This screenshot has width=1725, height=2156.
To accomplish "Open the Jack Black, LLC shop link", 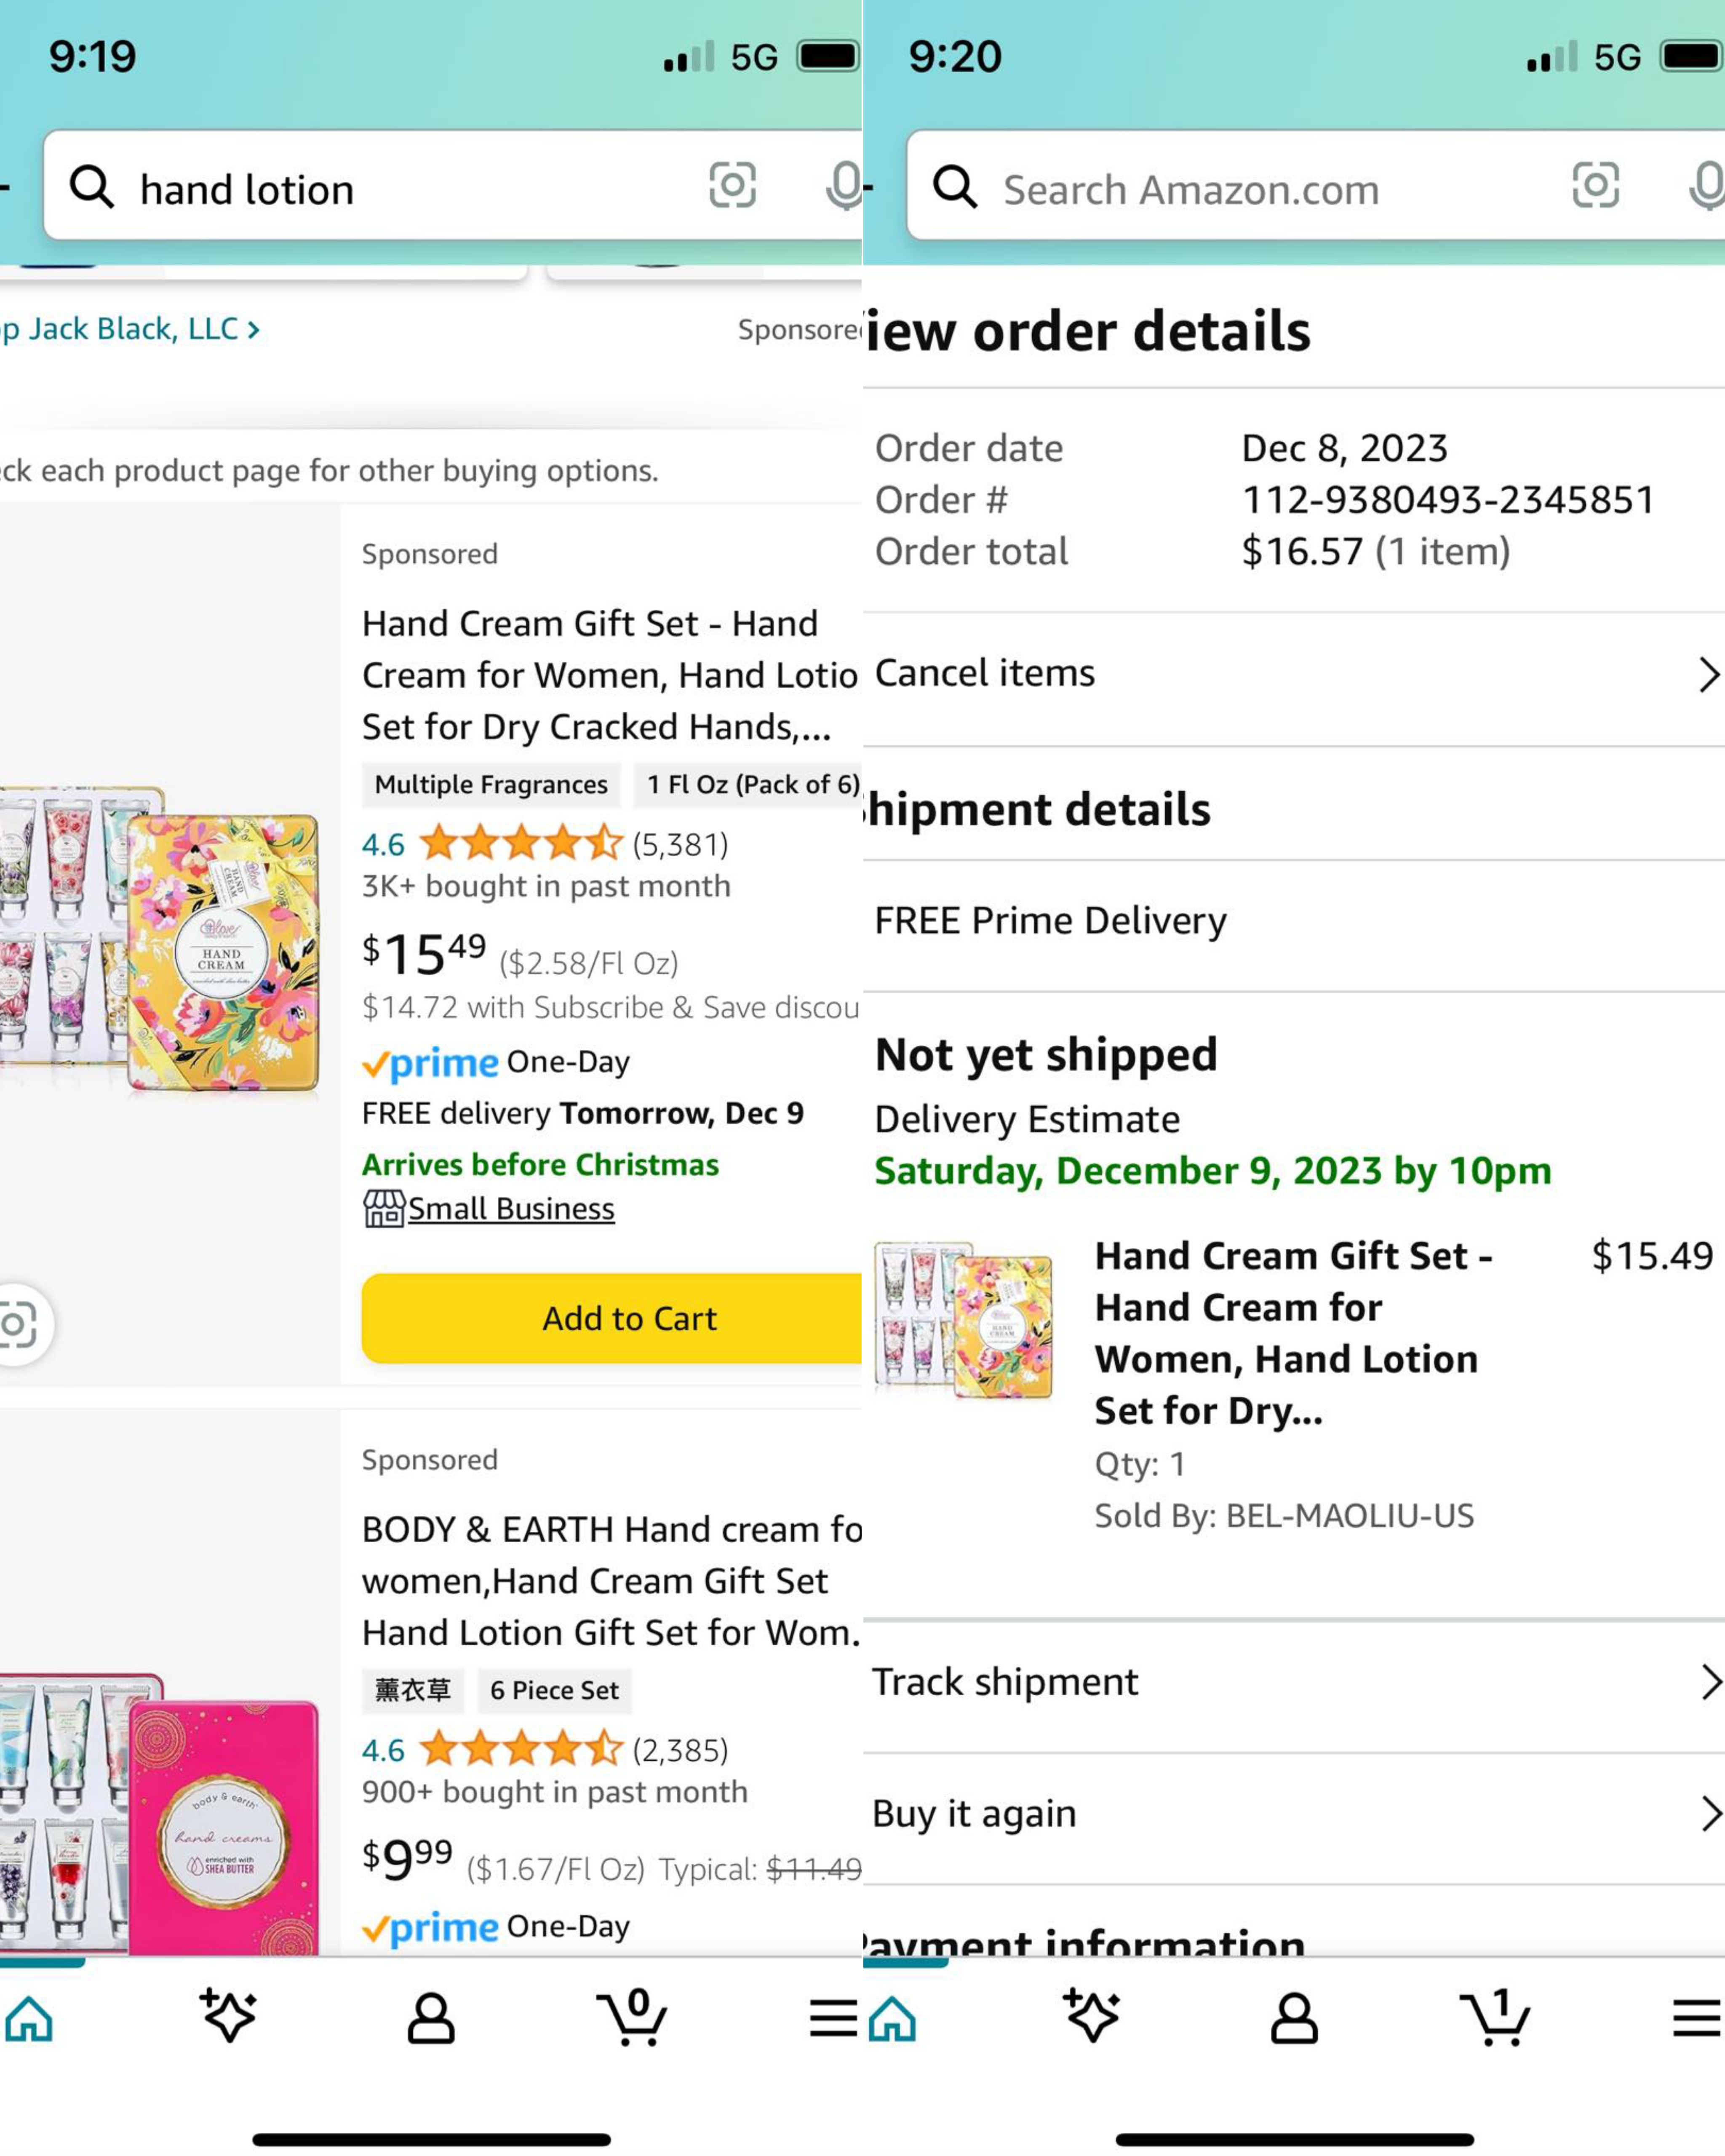I will (130, 329).
